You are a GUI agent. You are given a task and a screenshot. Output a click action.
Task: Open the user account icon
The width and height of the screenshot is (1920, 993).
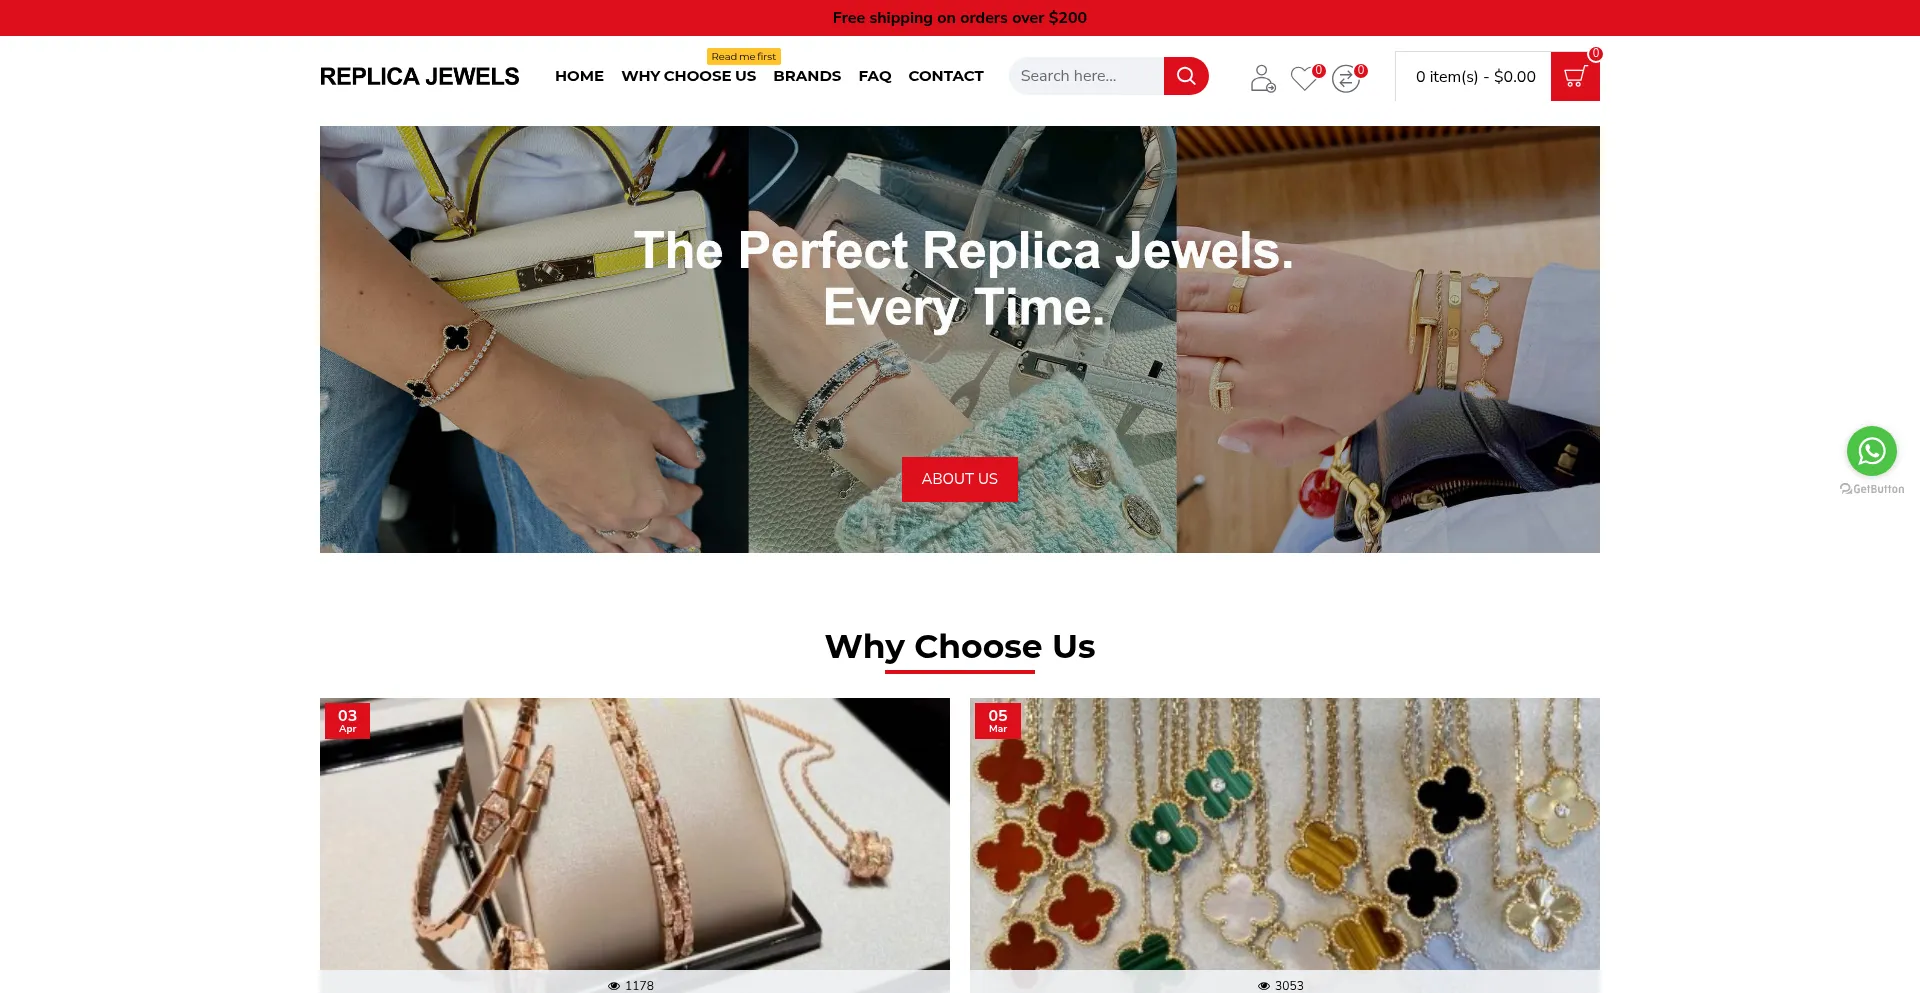pos(1262,78)
